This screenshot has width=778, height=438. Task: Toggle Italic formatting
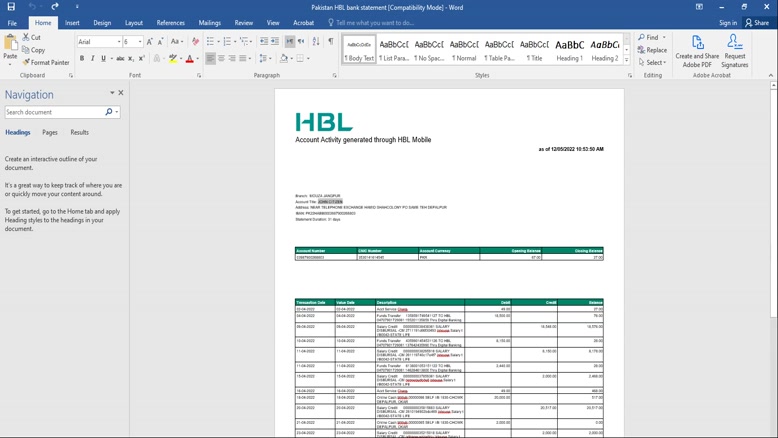(x=93, y=59)
